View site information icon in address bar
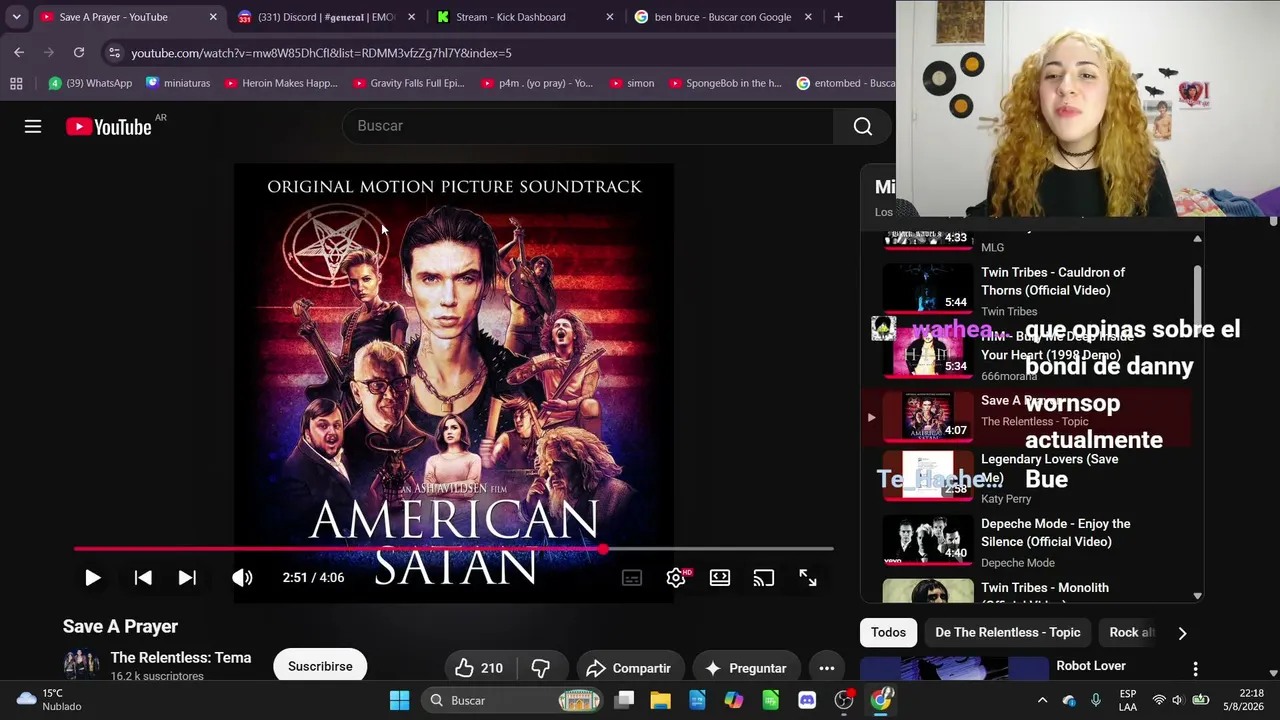 [114, 53]
